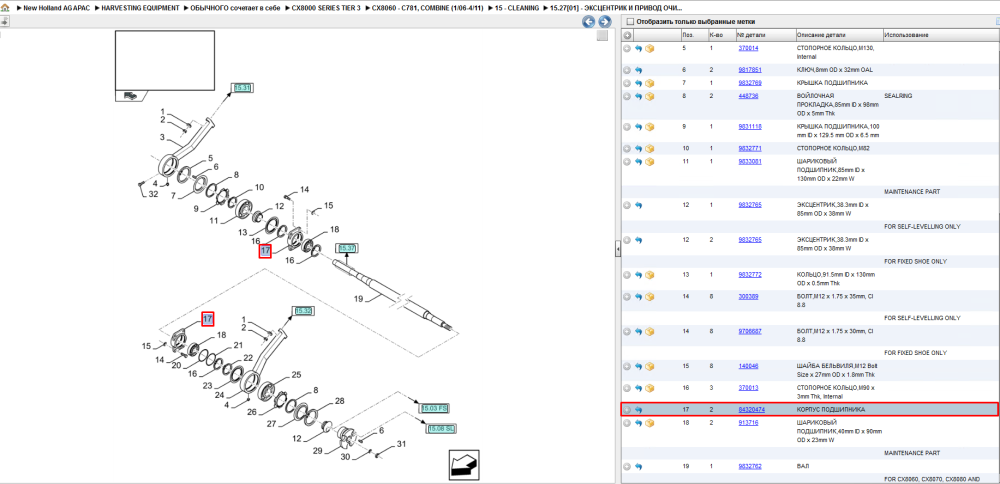Click 'КРЫШКА ПОДШИПНИКА' description for part 9832769
Screen dimensions: 1000x484
[832, 83]
